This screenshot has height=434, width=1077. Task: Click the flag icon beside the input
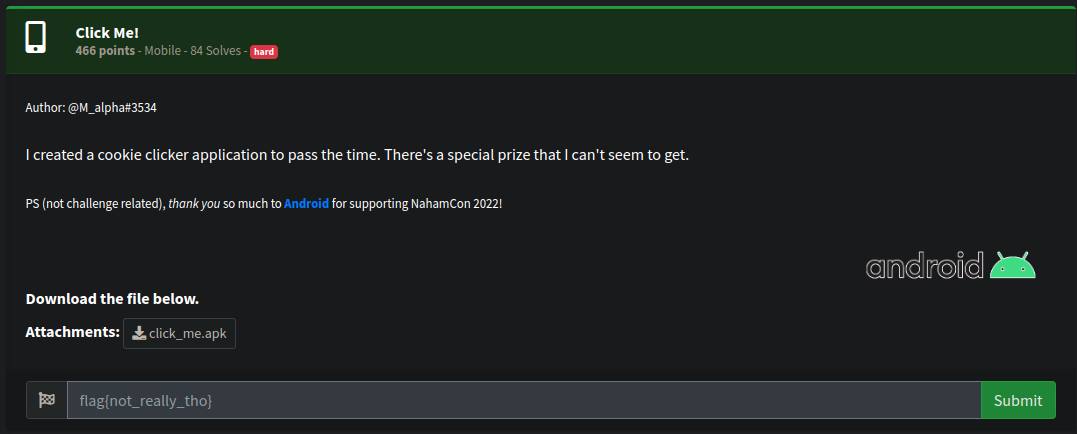(x=46, y=400)
